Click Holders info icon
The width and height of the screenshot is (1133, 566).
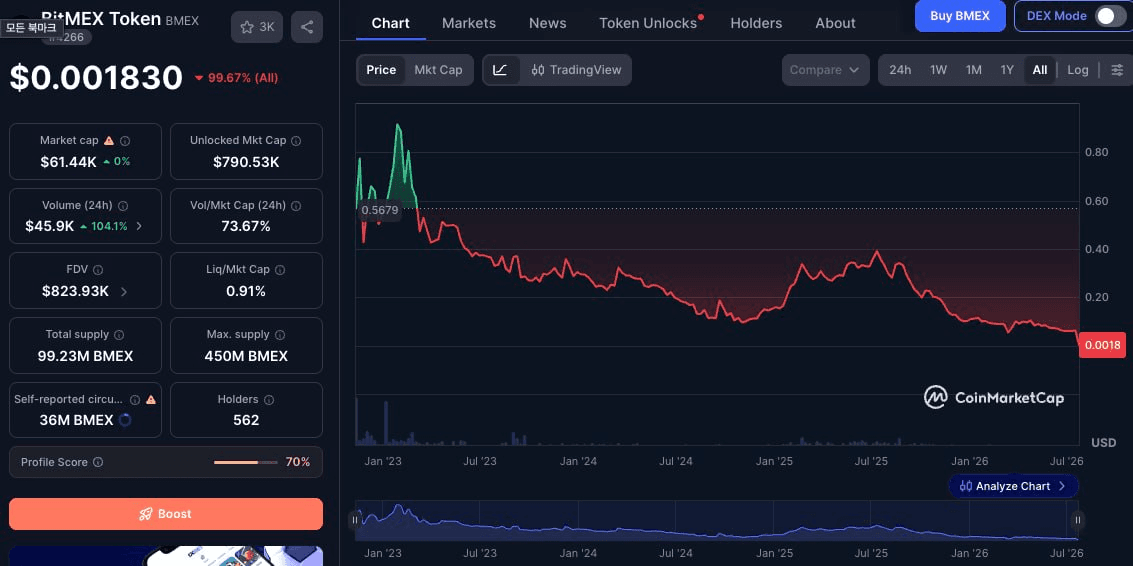point(269,400)
